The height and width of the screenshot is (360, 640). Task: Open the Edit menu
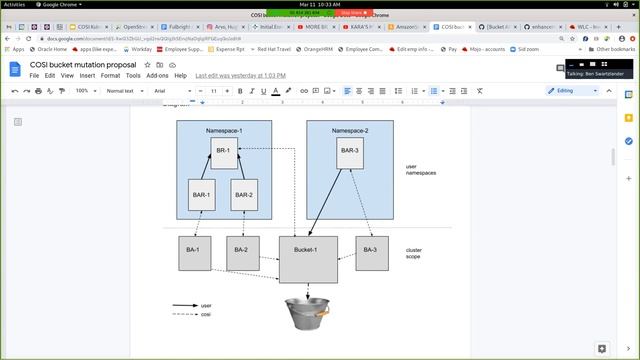coord(50,76)
